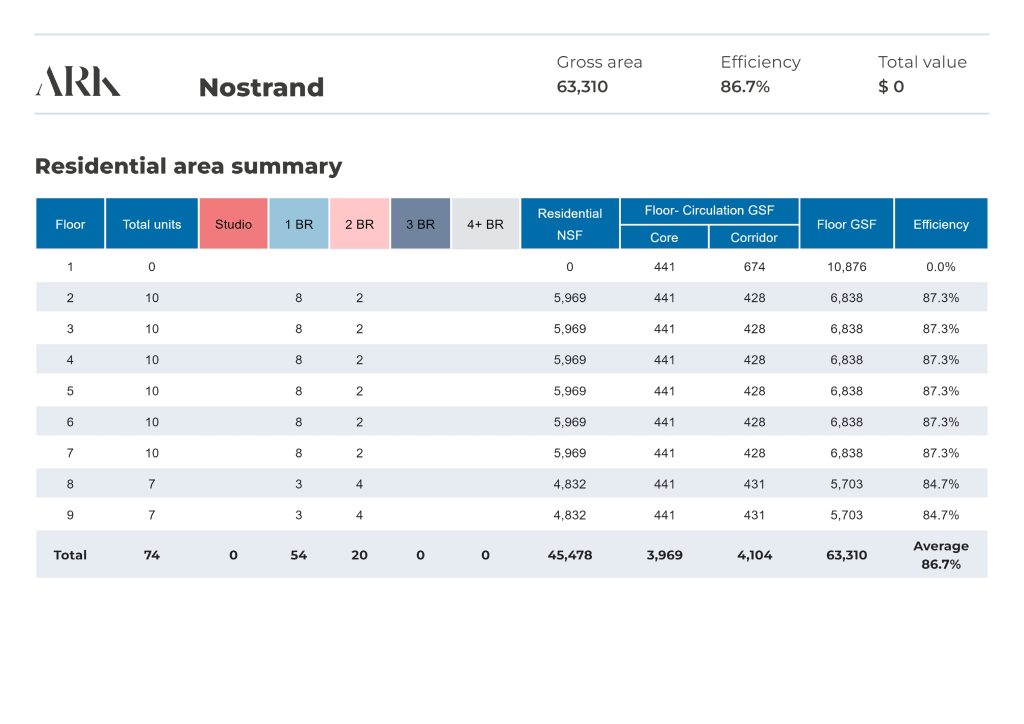Click the Total value $ 0 figure
This screenshot has width=1024, height=724.
(891, 87)
